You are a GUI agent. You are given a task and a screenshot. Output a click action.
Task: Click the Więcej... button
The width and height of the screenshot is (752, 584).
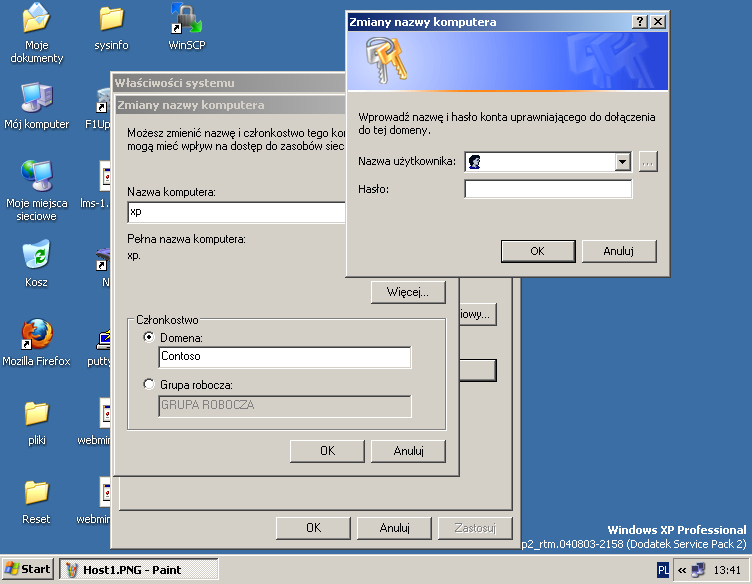[408, 292]
